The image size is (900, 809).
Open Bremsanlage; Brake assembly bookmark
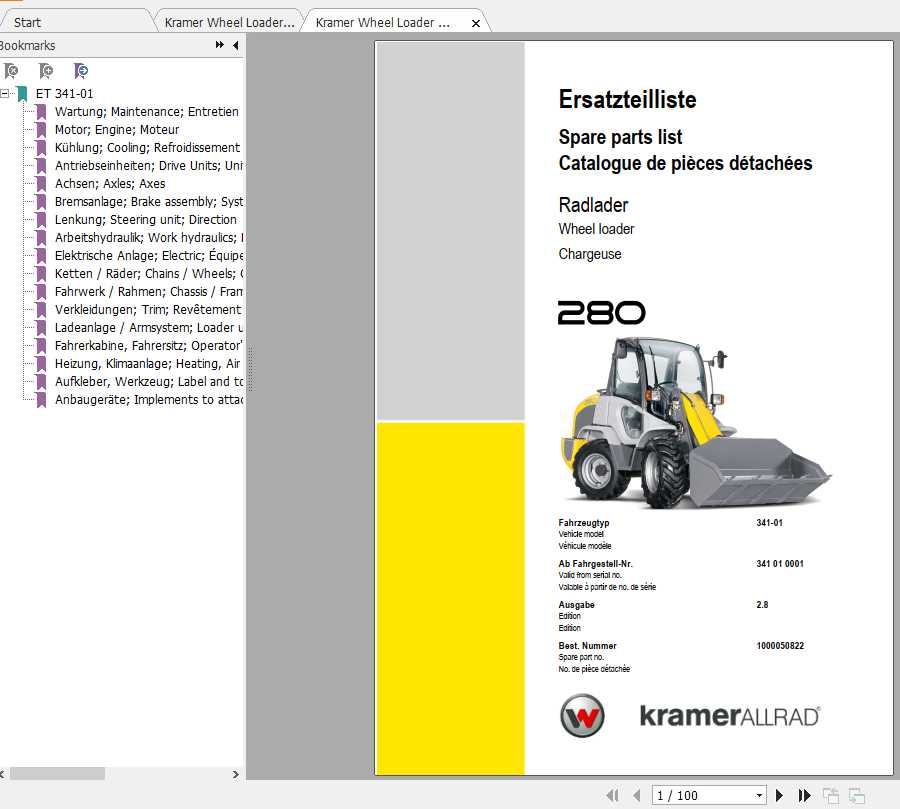(x=149, y=202)
